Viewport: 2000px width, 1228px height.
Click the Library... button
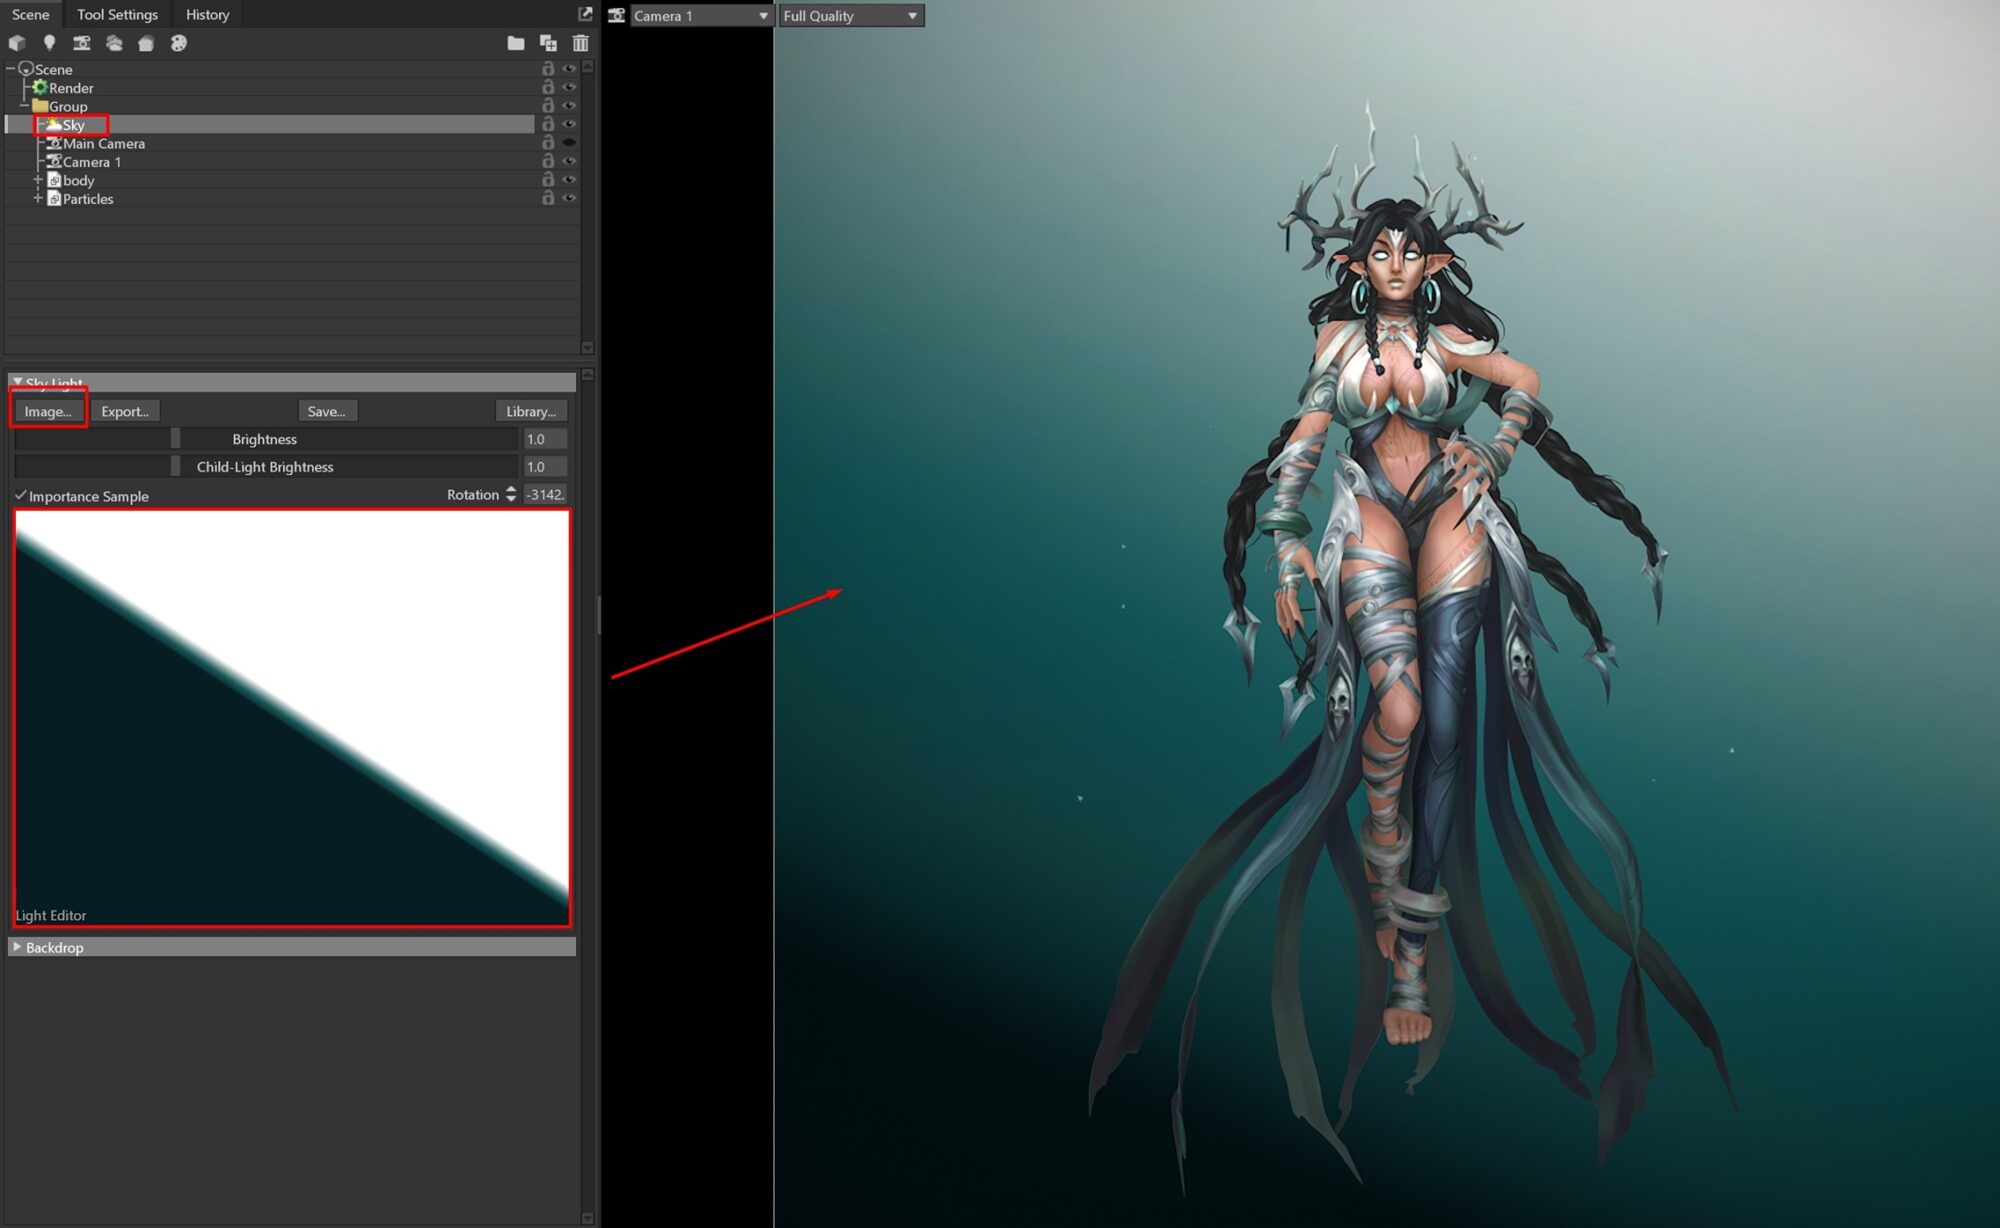click(x=531, y=411)
